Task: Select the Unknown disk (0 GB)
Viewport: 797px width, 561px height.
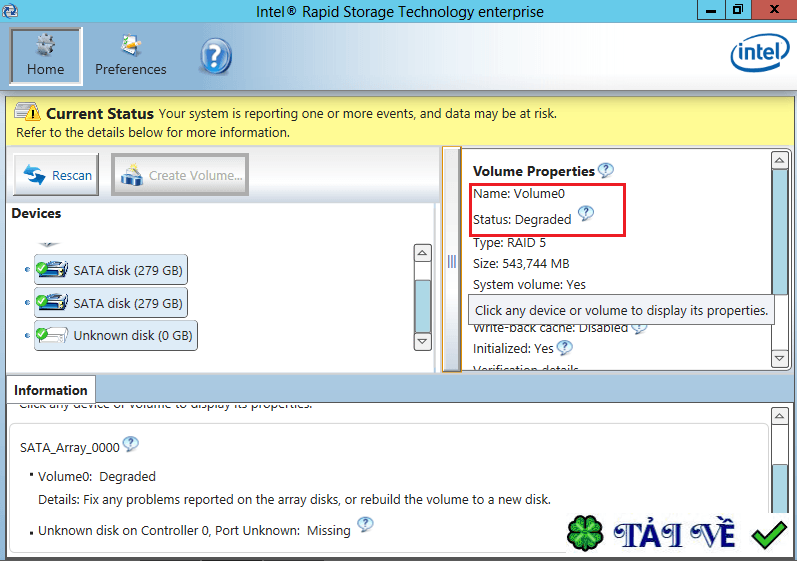Action: click(x=116, y=335)
